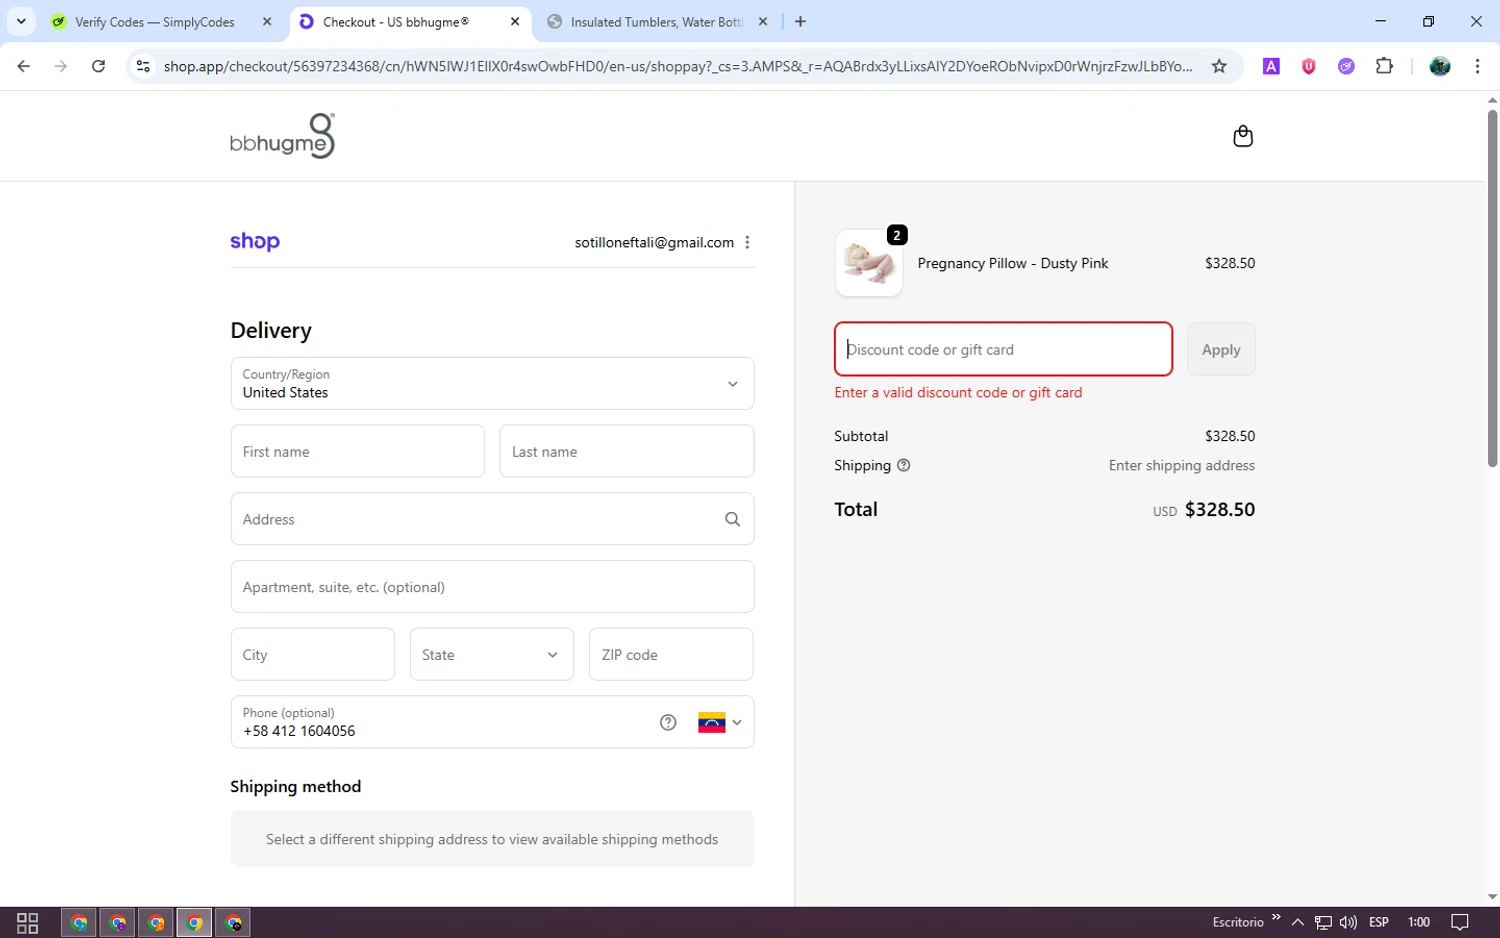
Task: Click the bbhugme logo
Action: pyautogui.click(x=282, y=136)
